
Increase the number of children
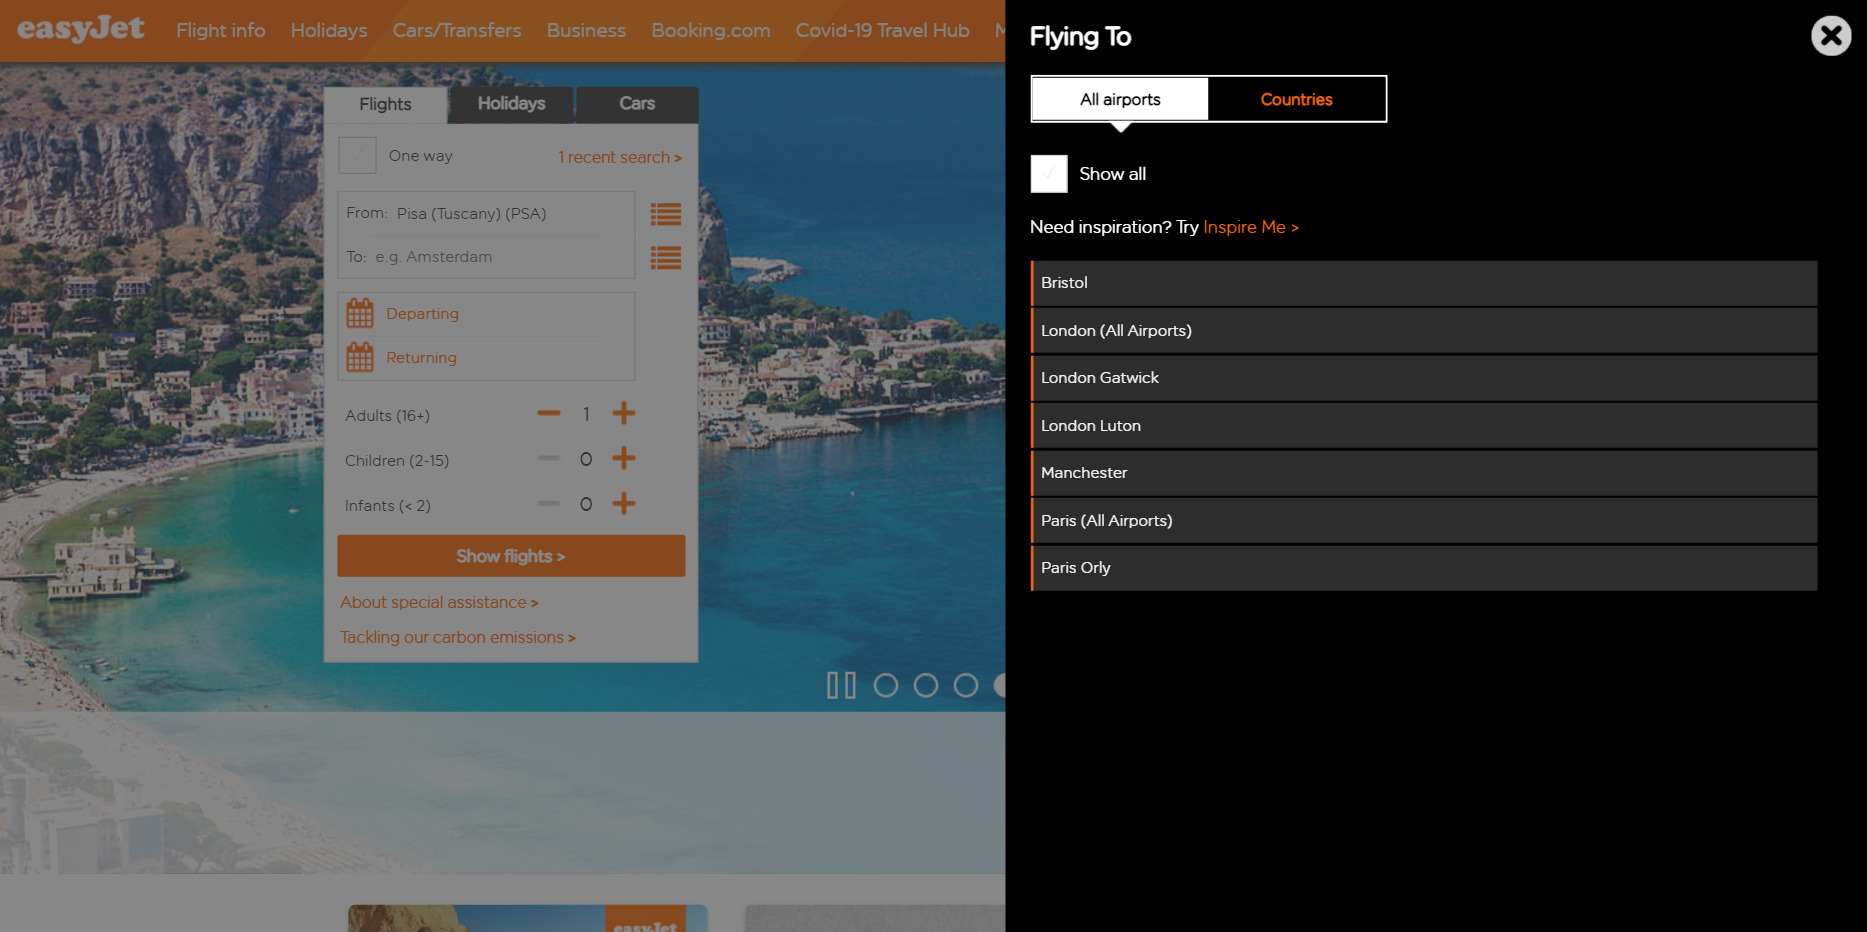(624, 458)
